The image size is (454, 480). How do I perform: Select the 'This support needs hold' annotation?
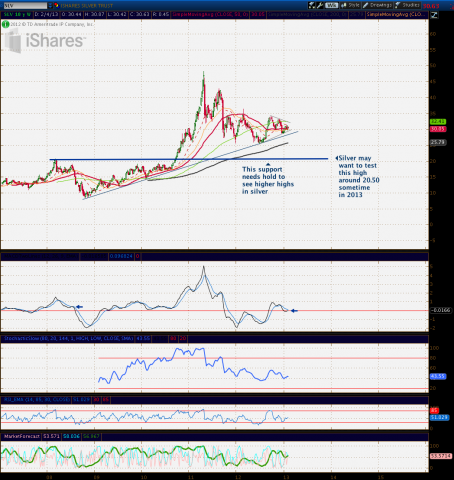pos(268,180)
